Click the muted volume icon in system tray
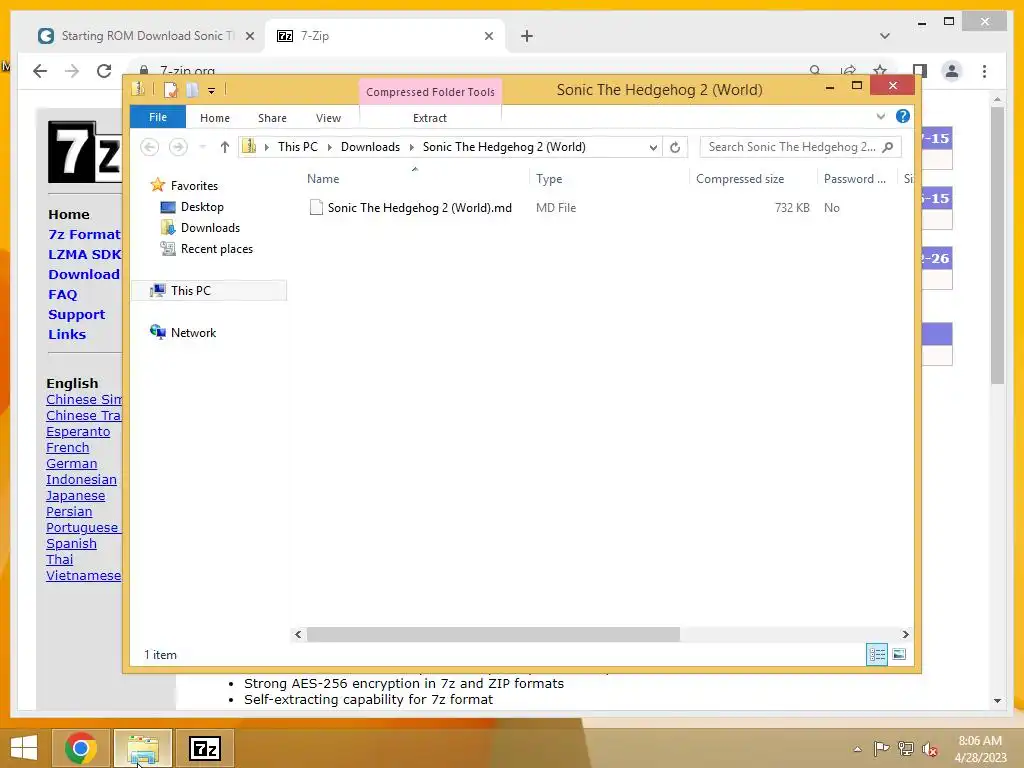This screenshot has width=1024, height=768. [x=929, y=749]
